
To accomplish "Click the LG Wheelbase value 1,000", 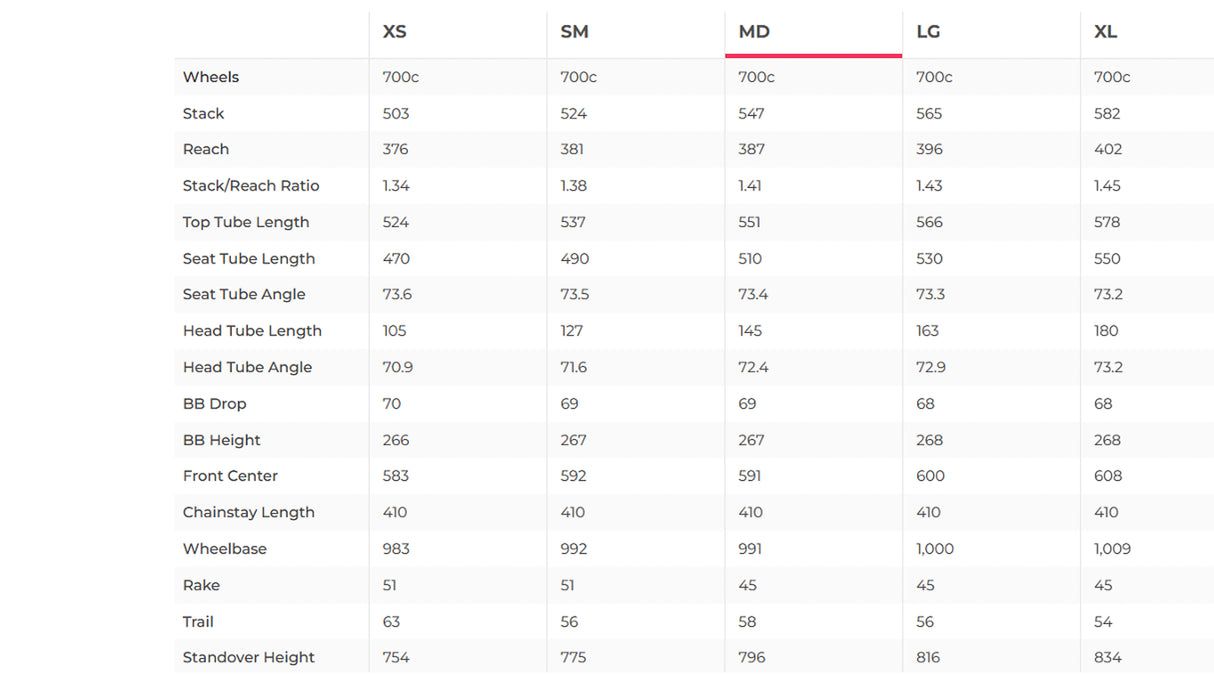I will click(935, 549).
